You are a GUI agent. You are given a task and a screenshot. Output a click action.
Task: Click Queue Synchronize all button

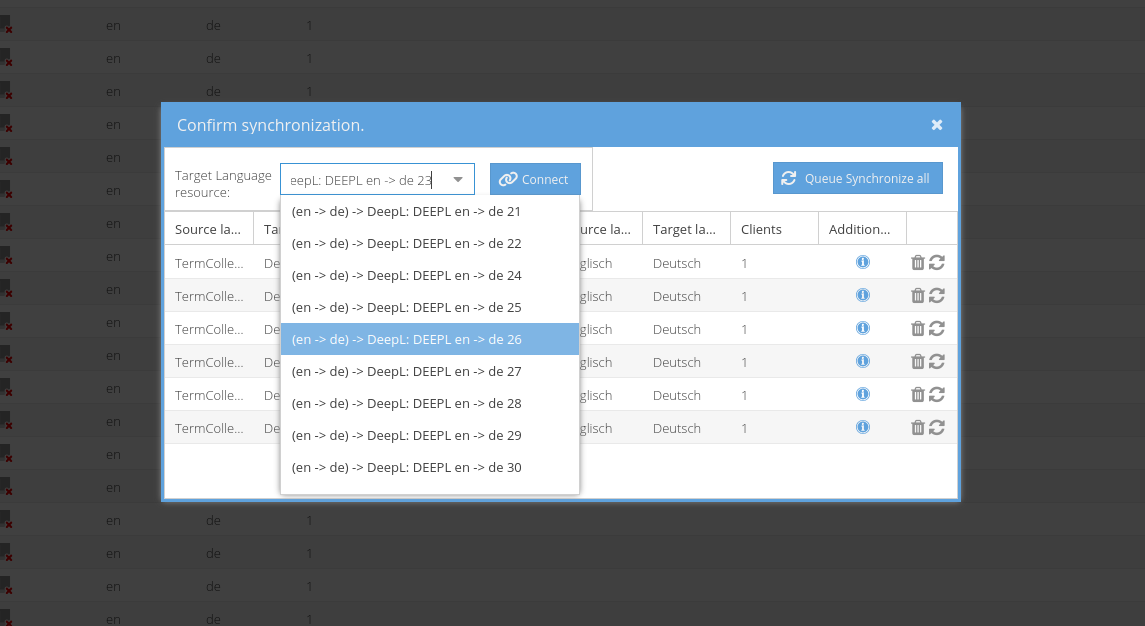click(857, 179)
